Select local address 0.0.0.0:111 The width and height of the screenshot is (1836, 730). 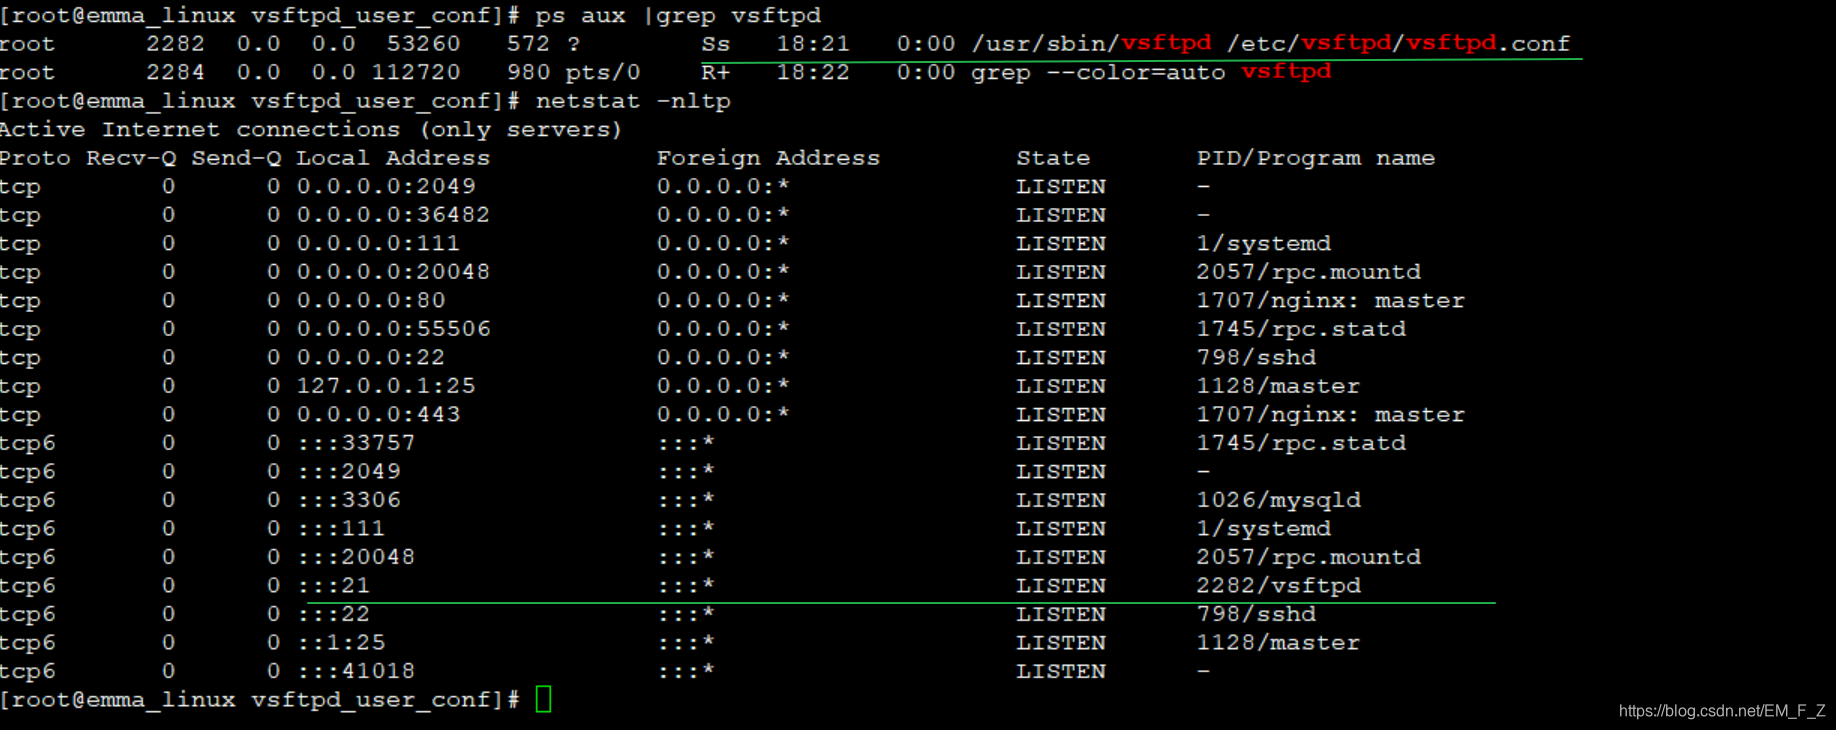click(x=378, y=244)
